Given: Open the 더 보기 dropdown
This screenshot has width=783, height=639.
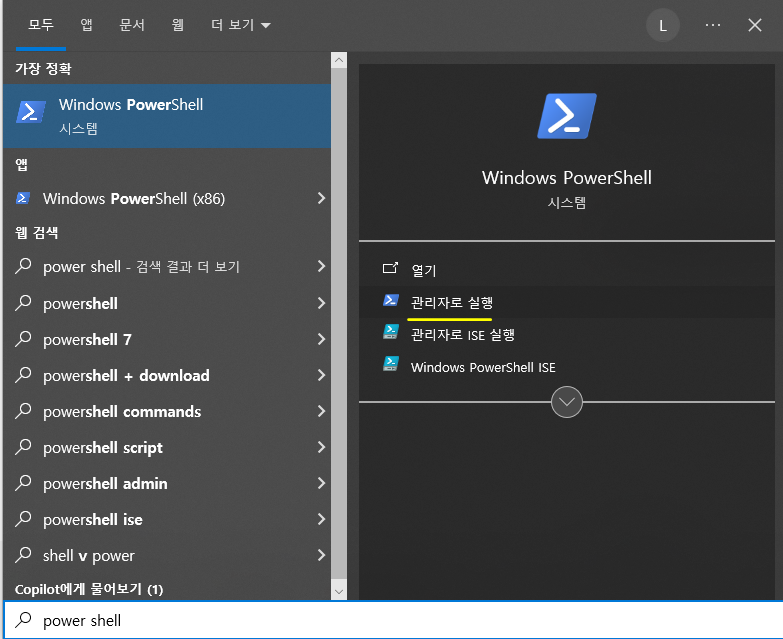Looking at the screenshot, I should click(241, 25).
